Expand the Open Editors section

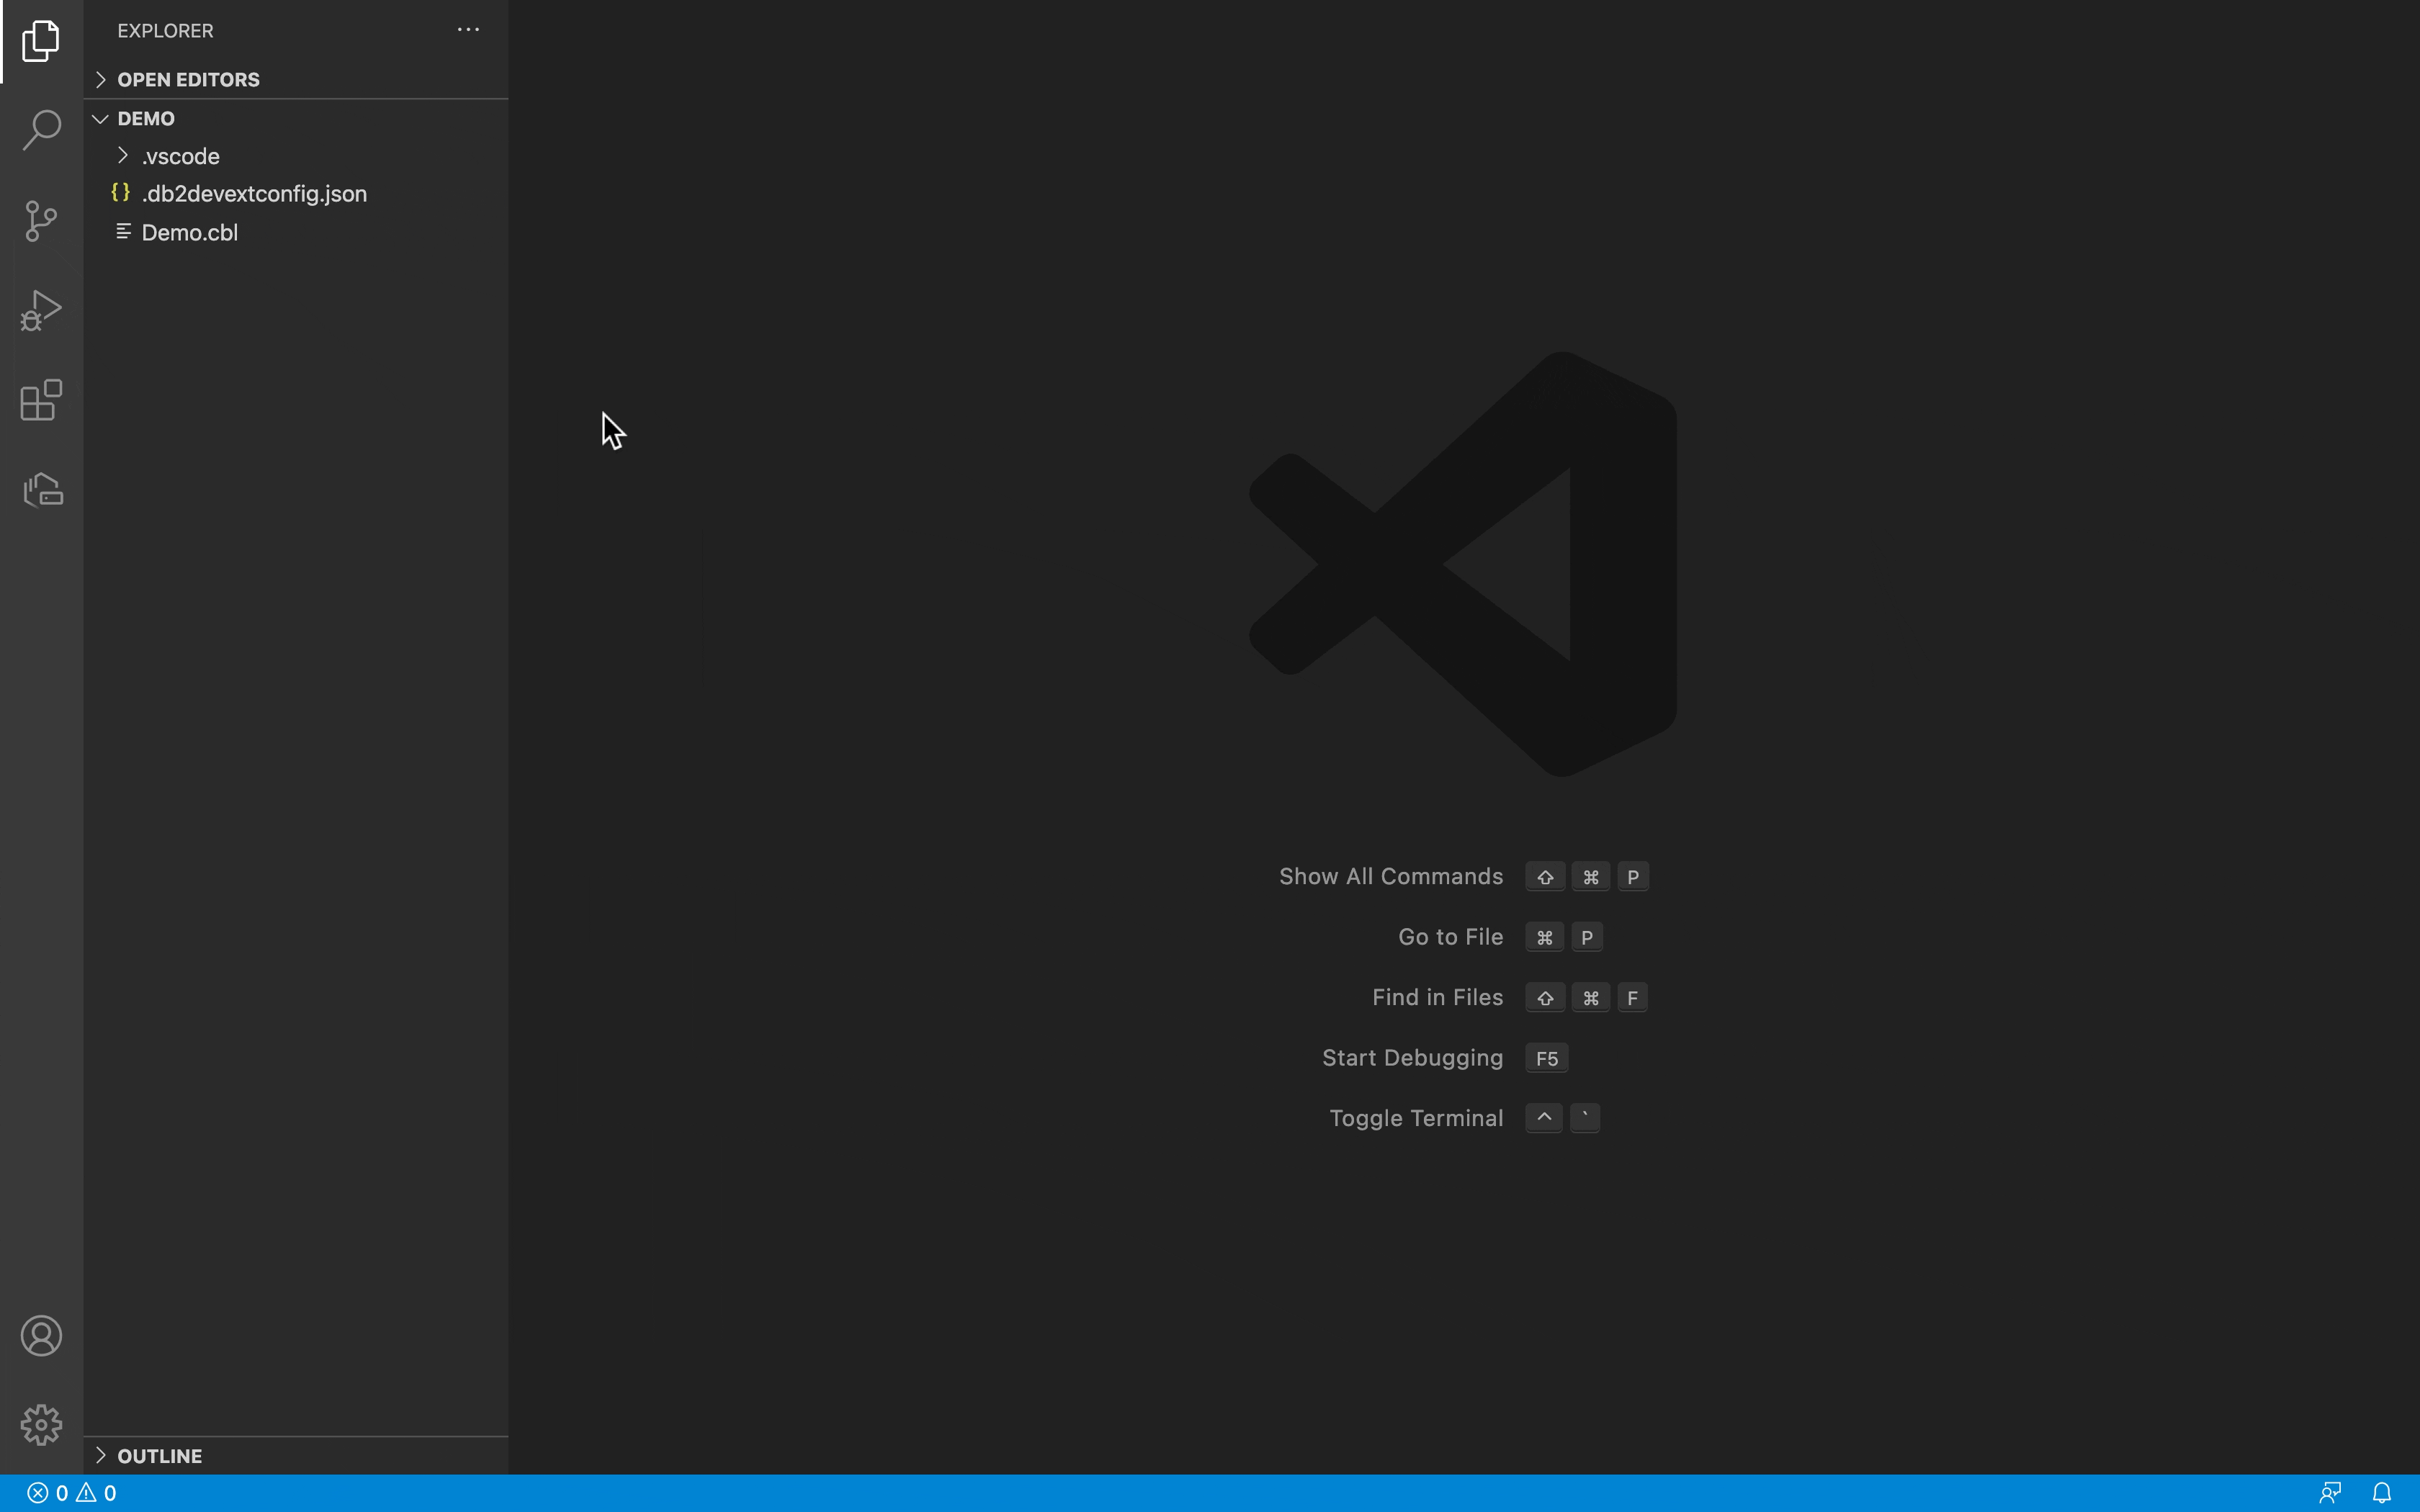100,79
